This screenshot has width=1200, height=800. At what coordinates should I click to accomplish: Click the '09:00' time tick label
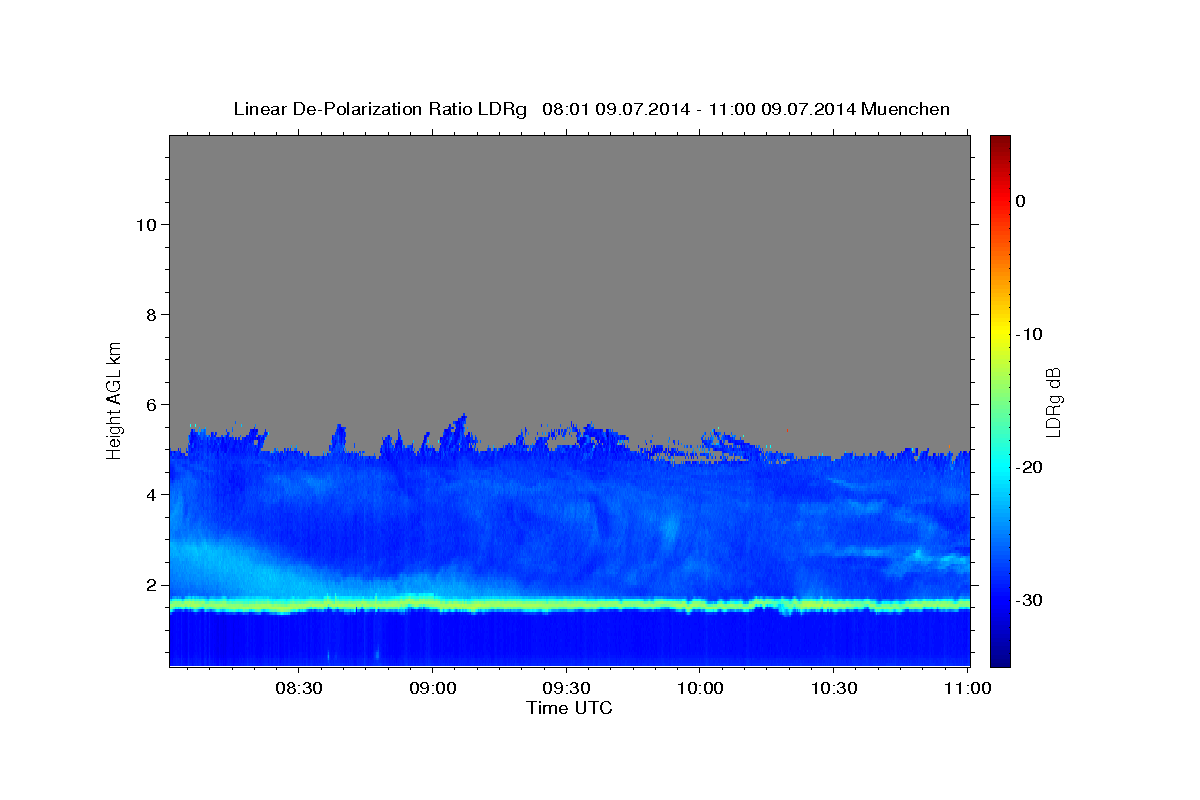coord(433,689)
